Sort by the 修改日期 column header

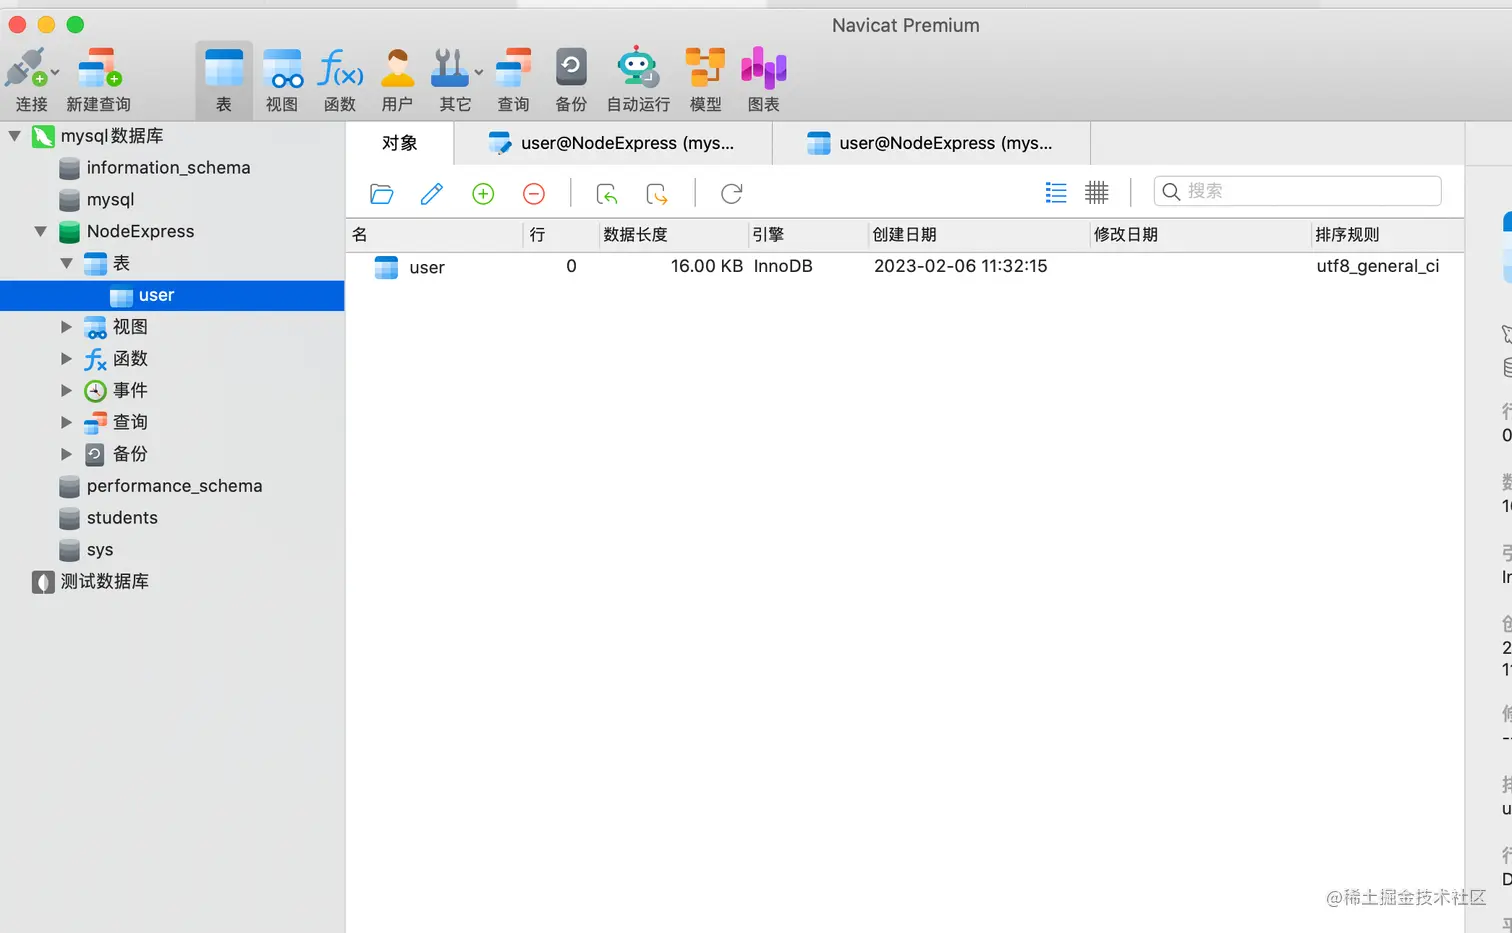click(1200, 235)
